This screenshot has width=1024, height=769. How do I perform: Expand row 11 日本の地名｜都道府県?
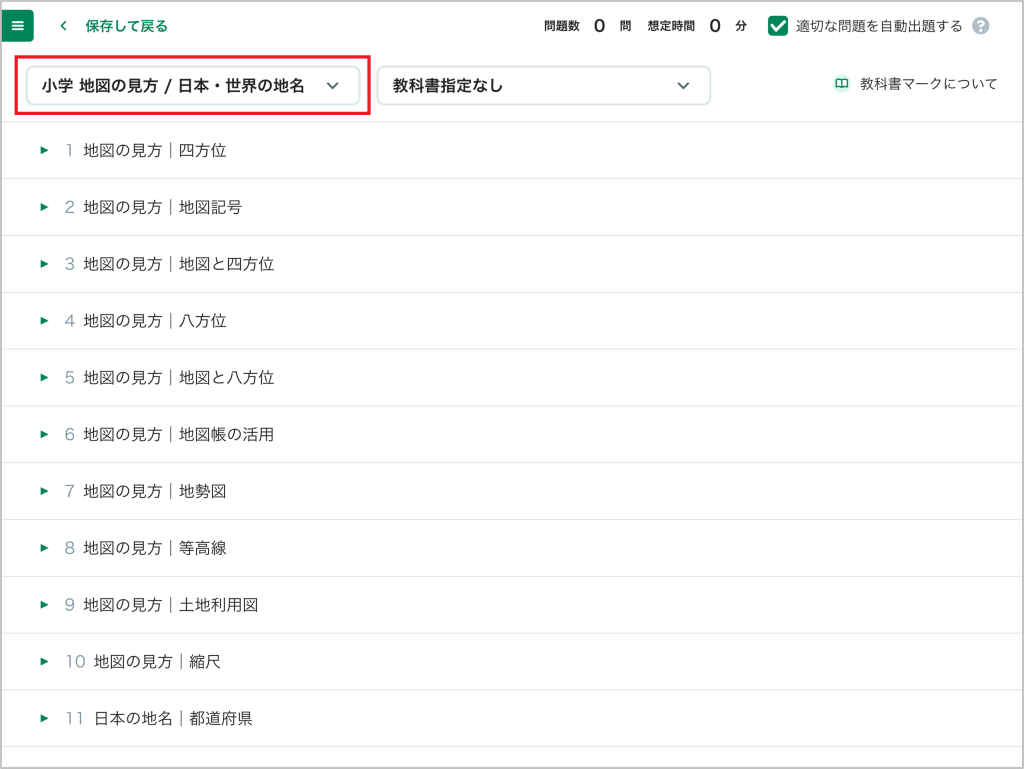pos(44,718)
